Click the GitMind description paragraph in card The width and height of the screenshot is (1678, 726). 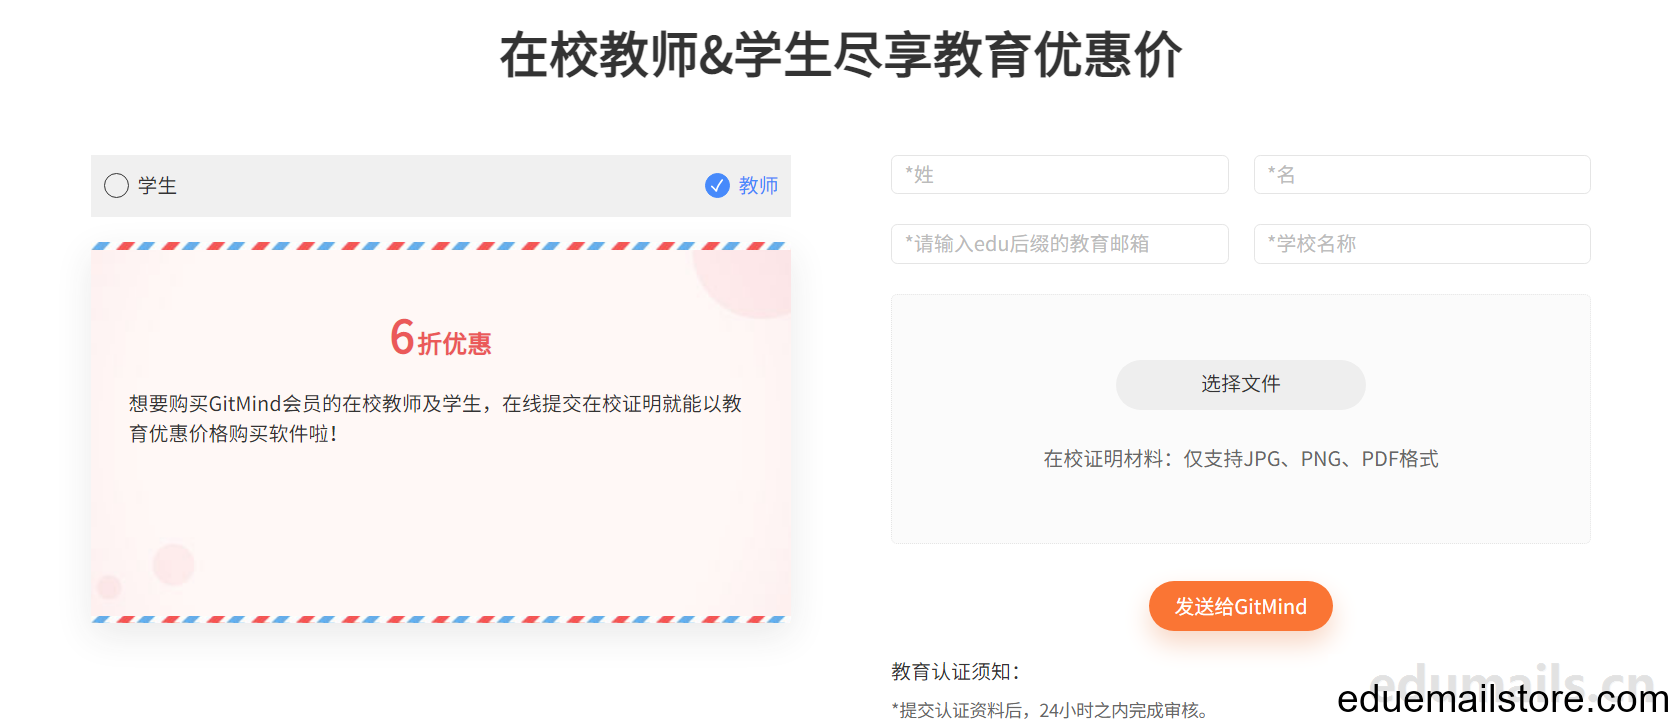coord(436,419)
